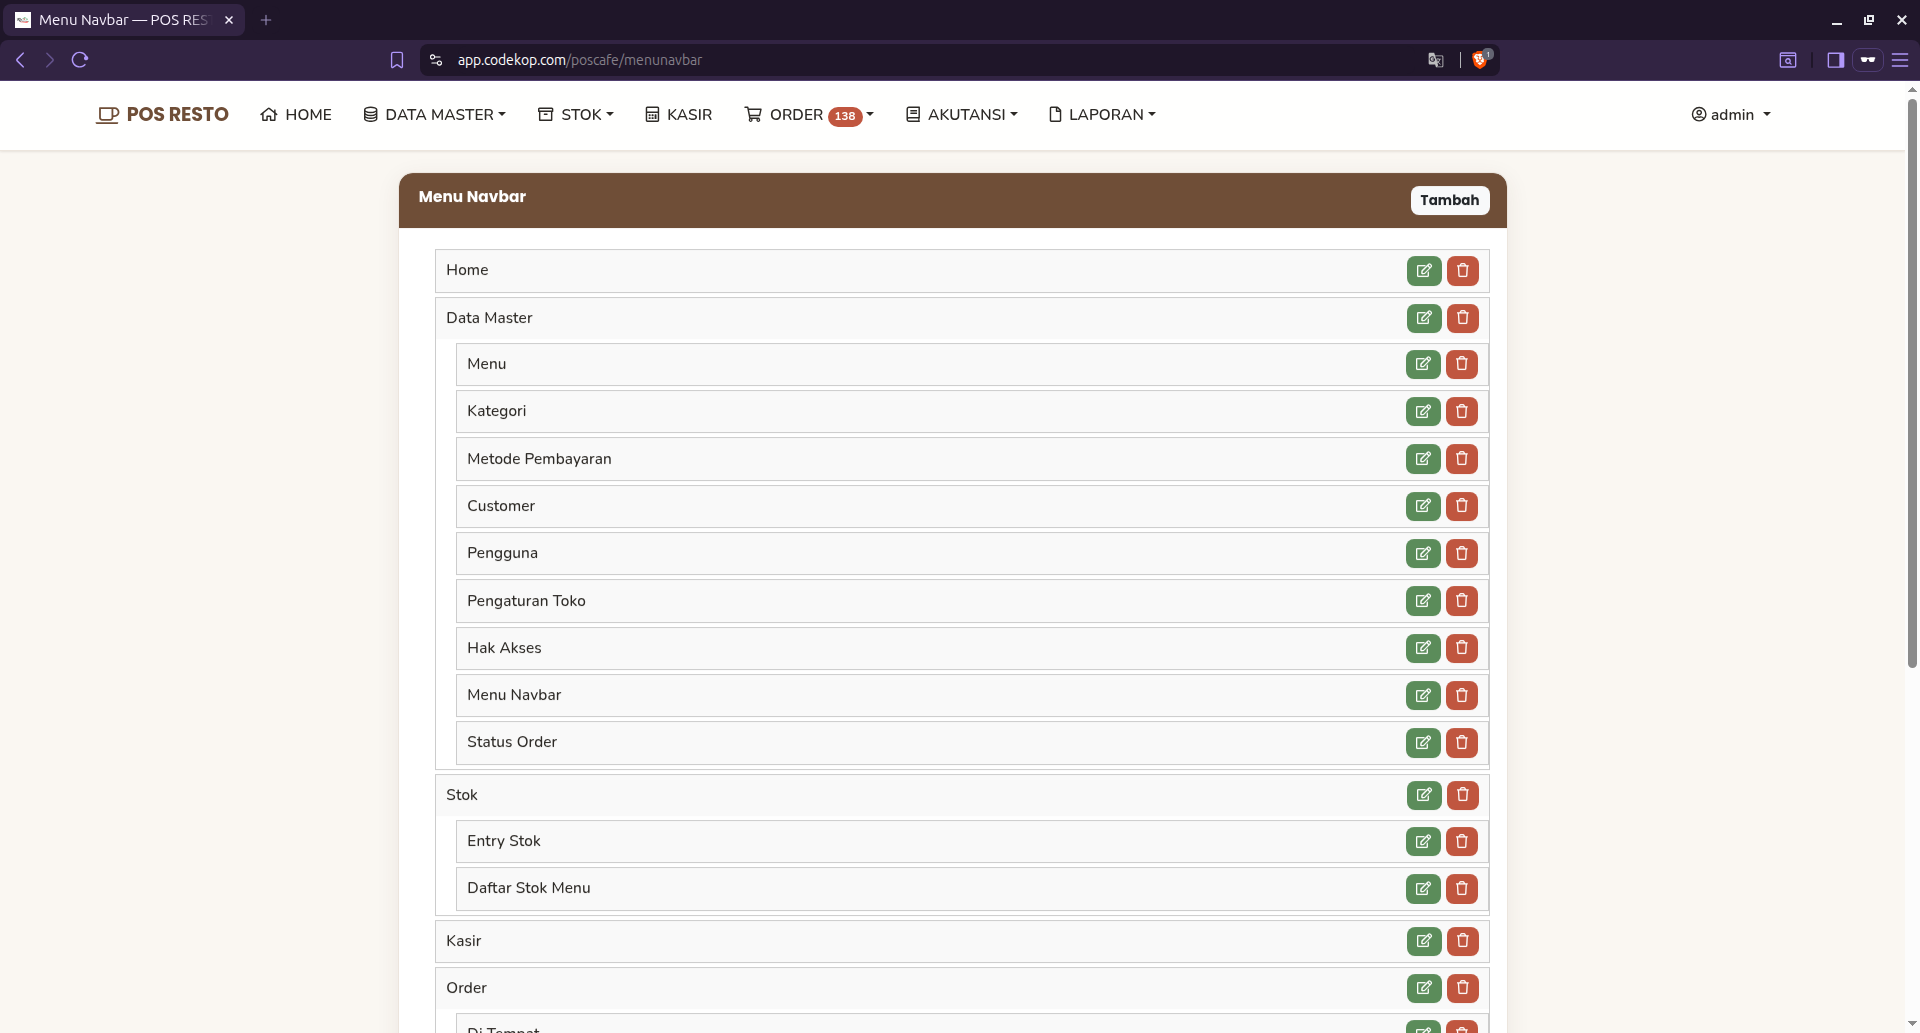Reload the page
Viewport: 1920px width, 1033px height.
(x=80, y=60)
